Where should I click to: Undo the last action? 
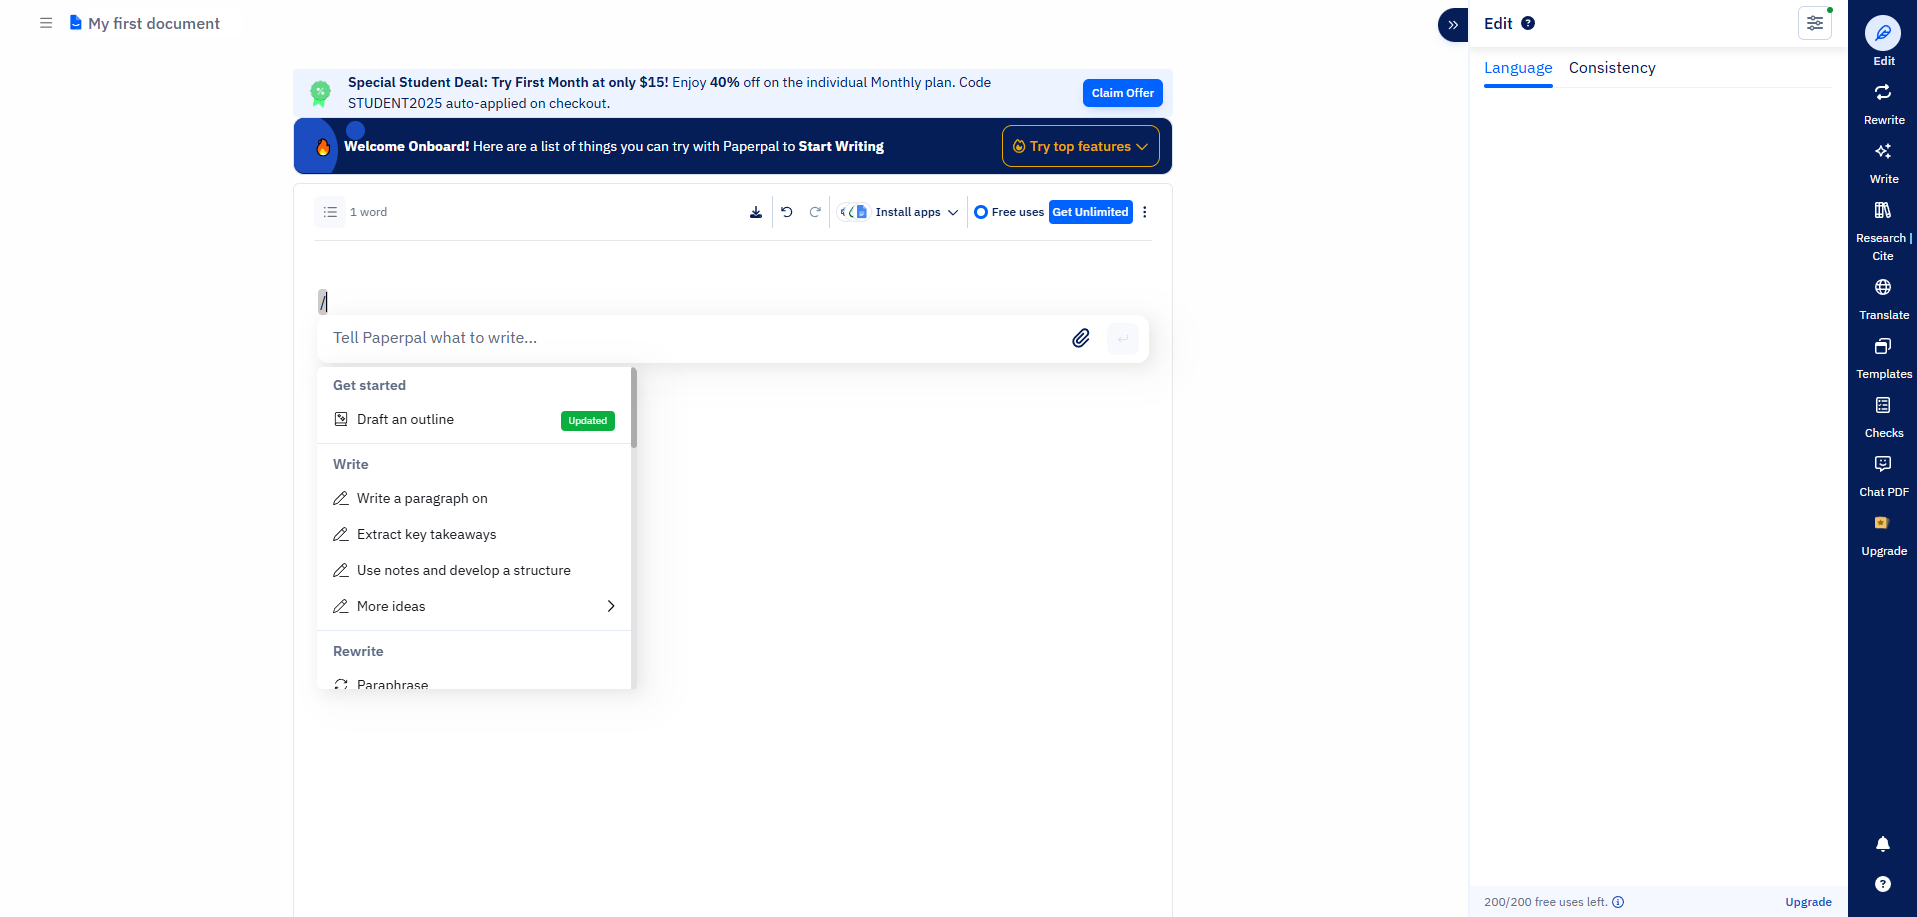(787, 212)
